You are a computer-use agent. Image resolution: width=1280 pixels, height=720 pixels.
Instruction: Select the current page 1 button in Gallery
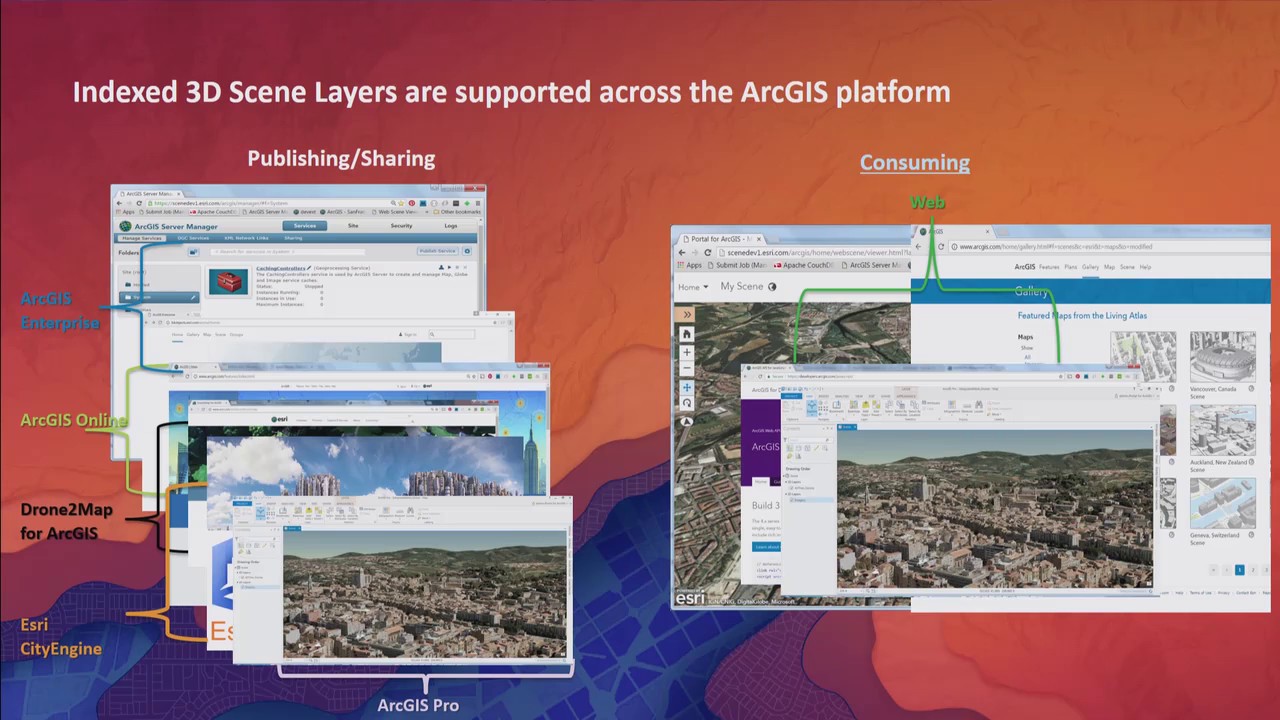pyautogui.click(x=1239, y=570)
